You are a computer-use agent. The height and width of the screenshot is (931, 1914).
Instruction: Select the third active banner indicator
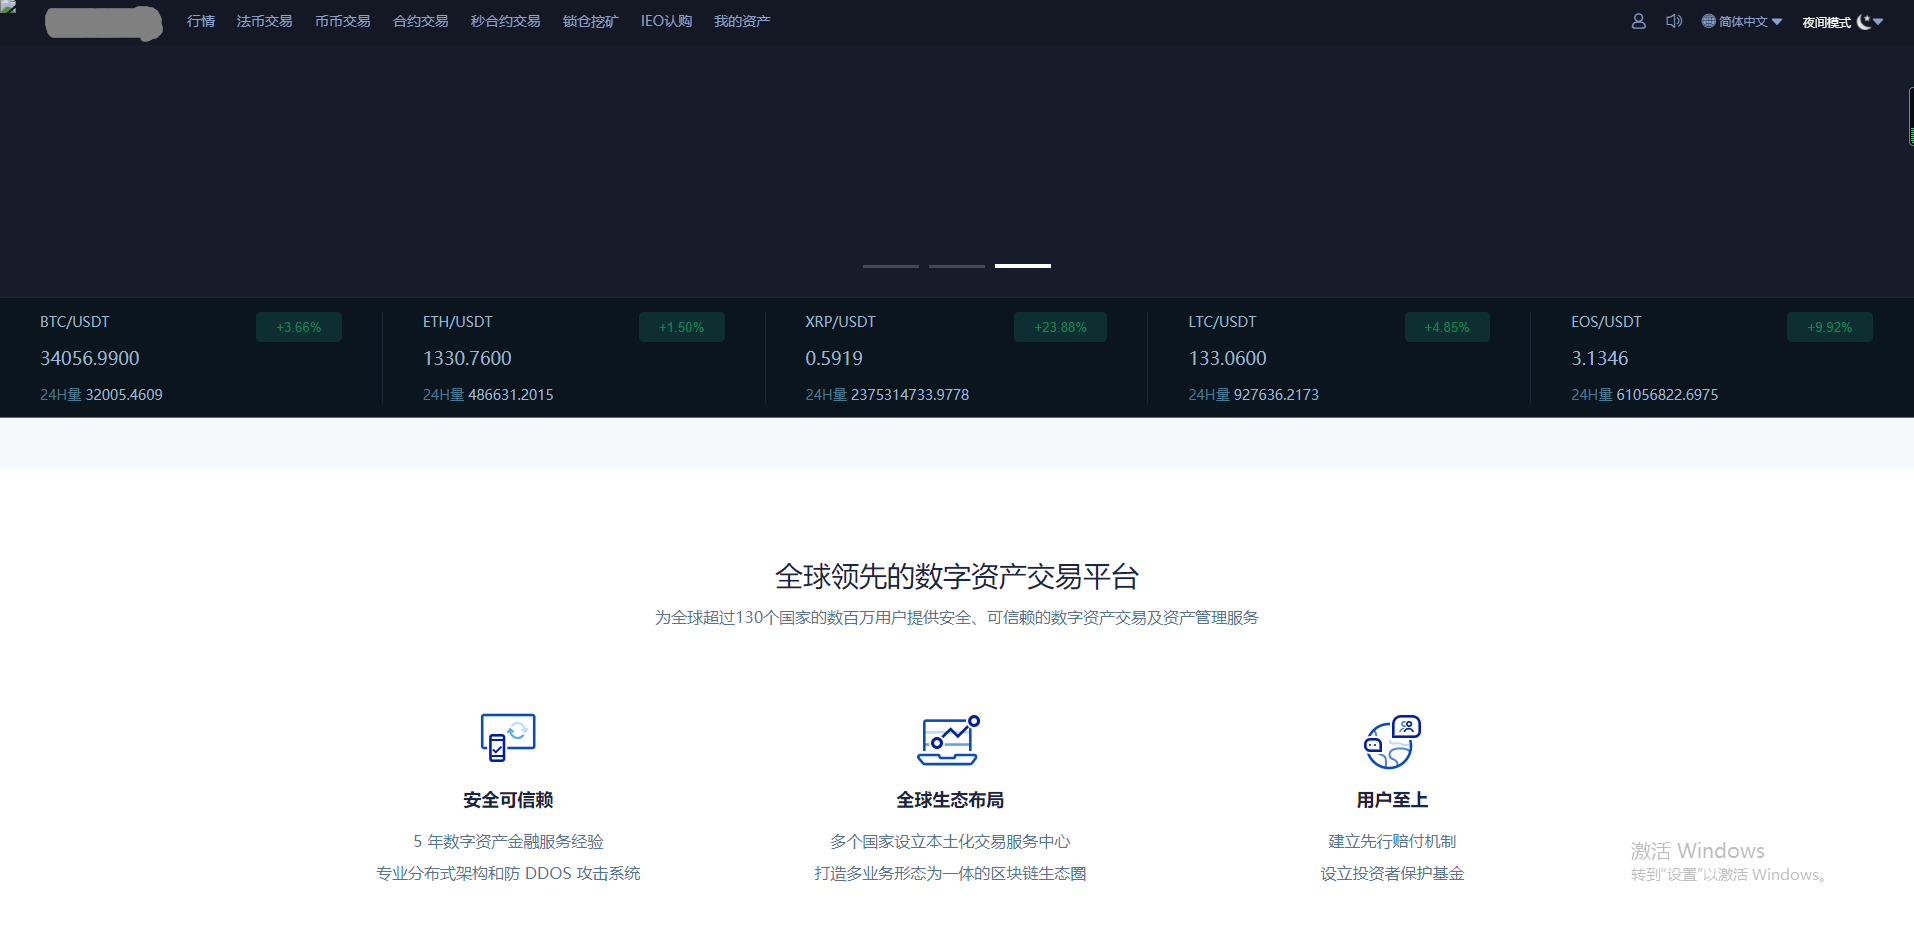click(1023, 266)
